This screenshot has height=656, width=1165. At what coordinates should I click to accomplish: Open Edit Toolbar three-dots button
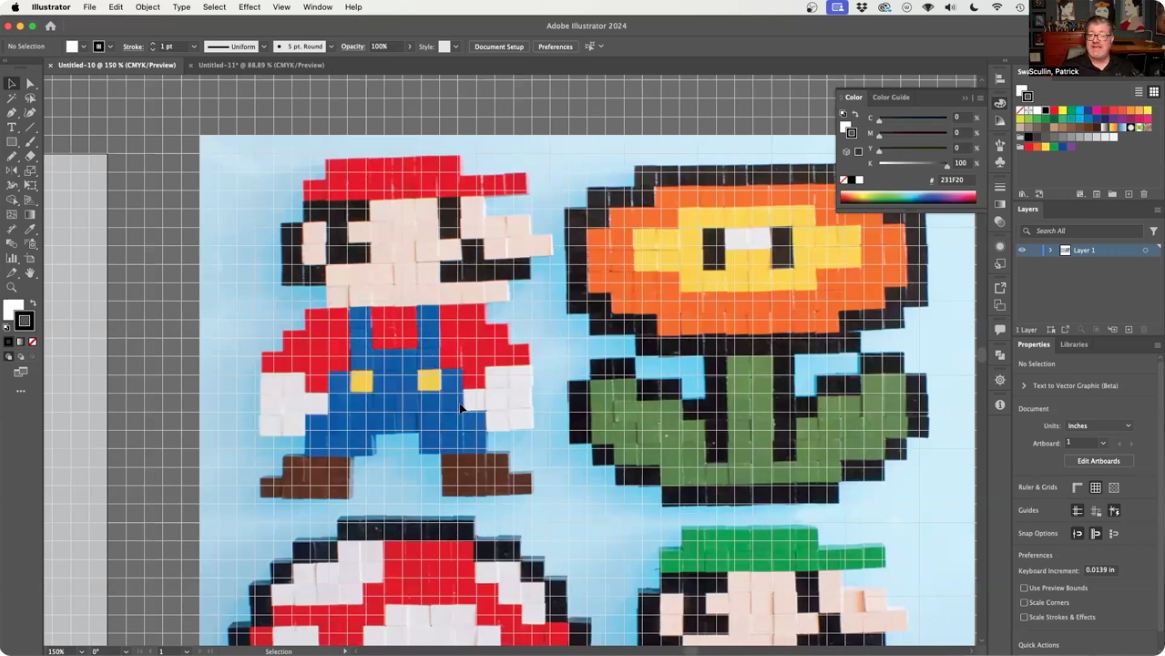21,391
